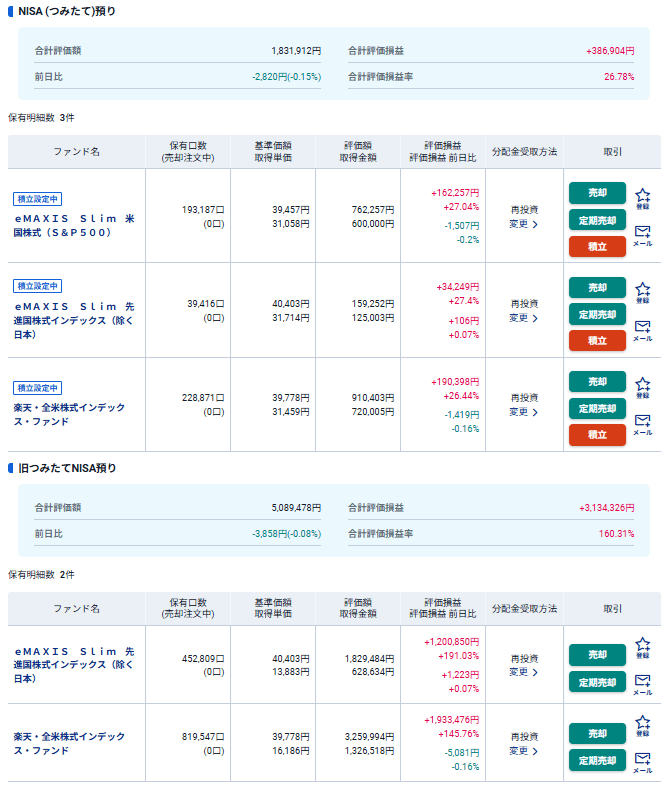
Task: Click star 登録 icon for eMAXIS Slim 米国株式
Action: [642, 197]
